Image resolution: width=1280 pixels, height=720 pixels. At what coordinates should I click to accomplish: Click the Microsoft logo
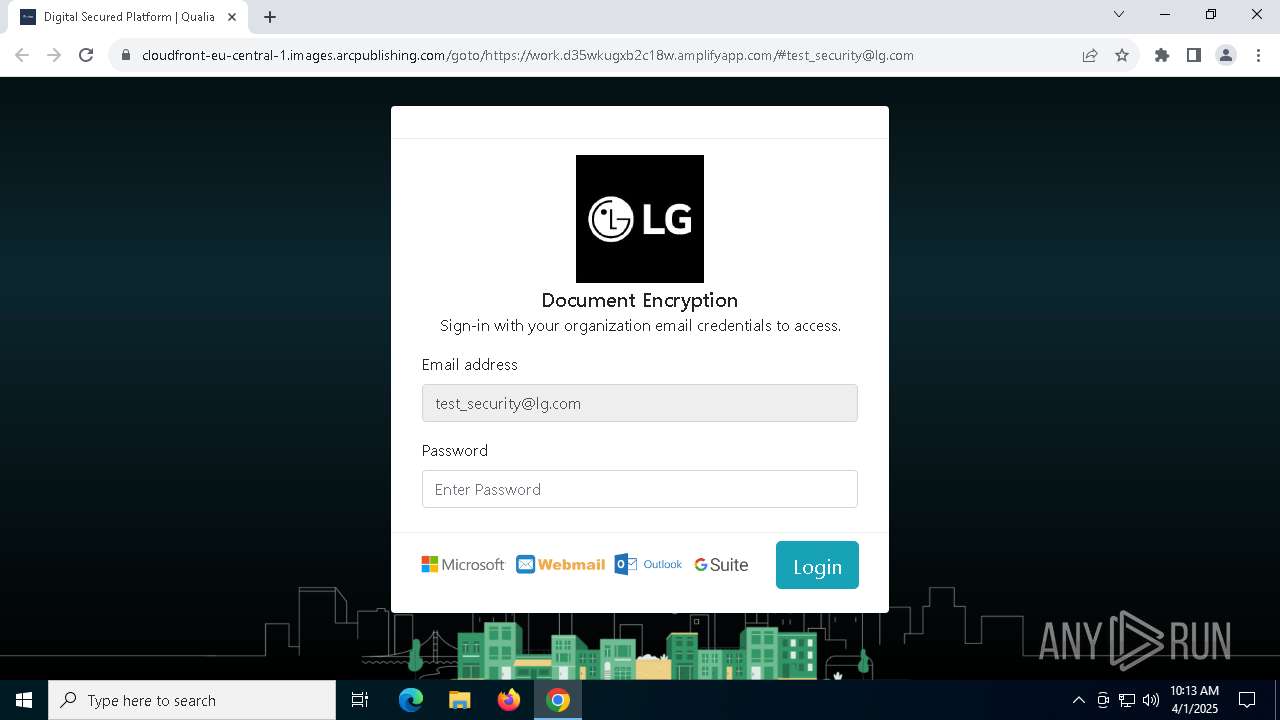[x=463, y=565]
